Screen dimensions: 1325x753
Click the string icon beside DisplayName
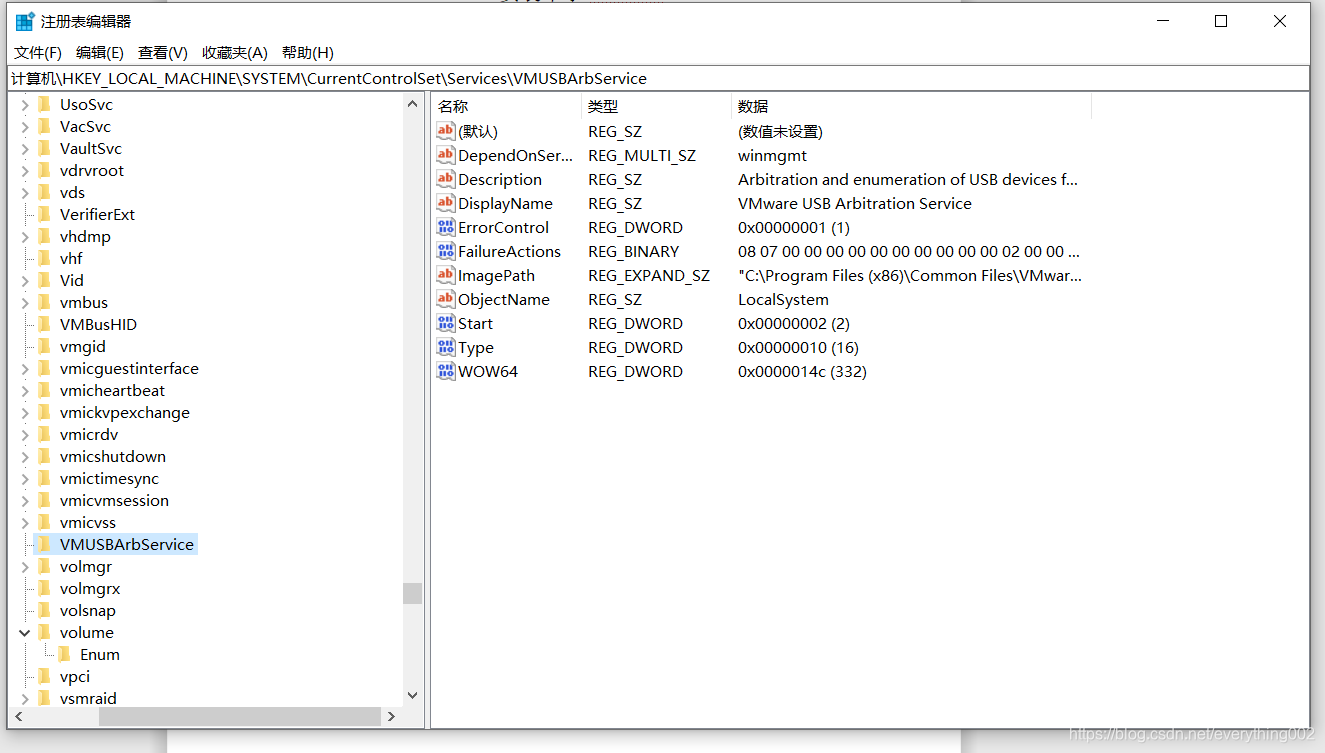point(446,203)
